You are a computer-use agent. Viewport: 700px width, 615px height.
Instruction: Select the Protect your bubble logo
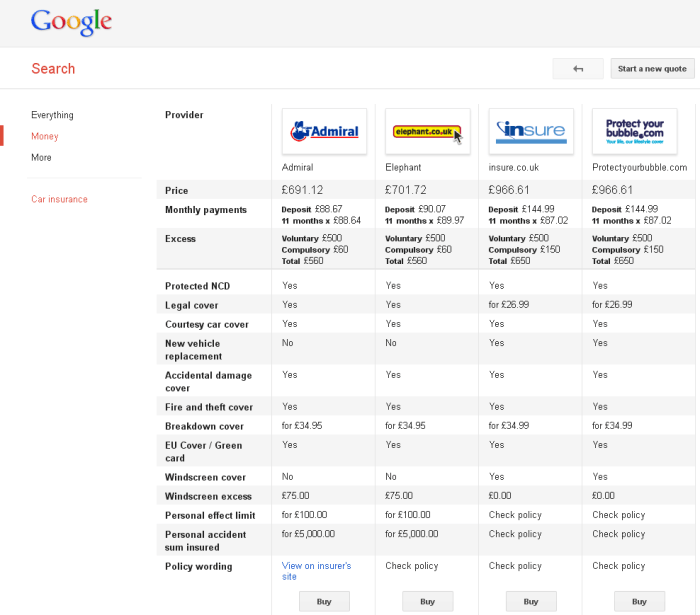pos(634,131)
